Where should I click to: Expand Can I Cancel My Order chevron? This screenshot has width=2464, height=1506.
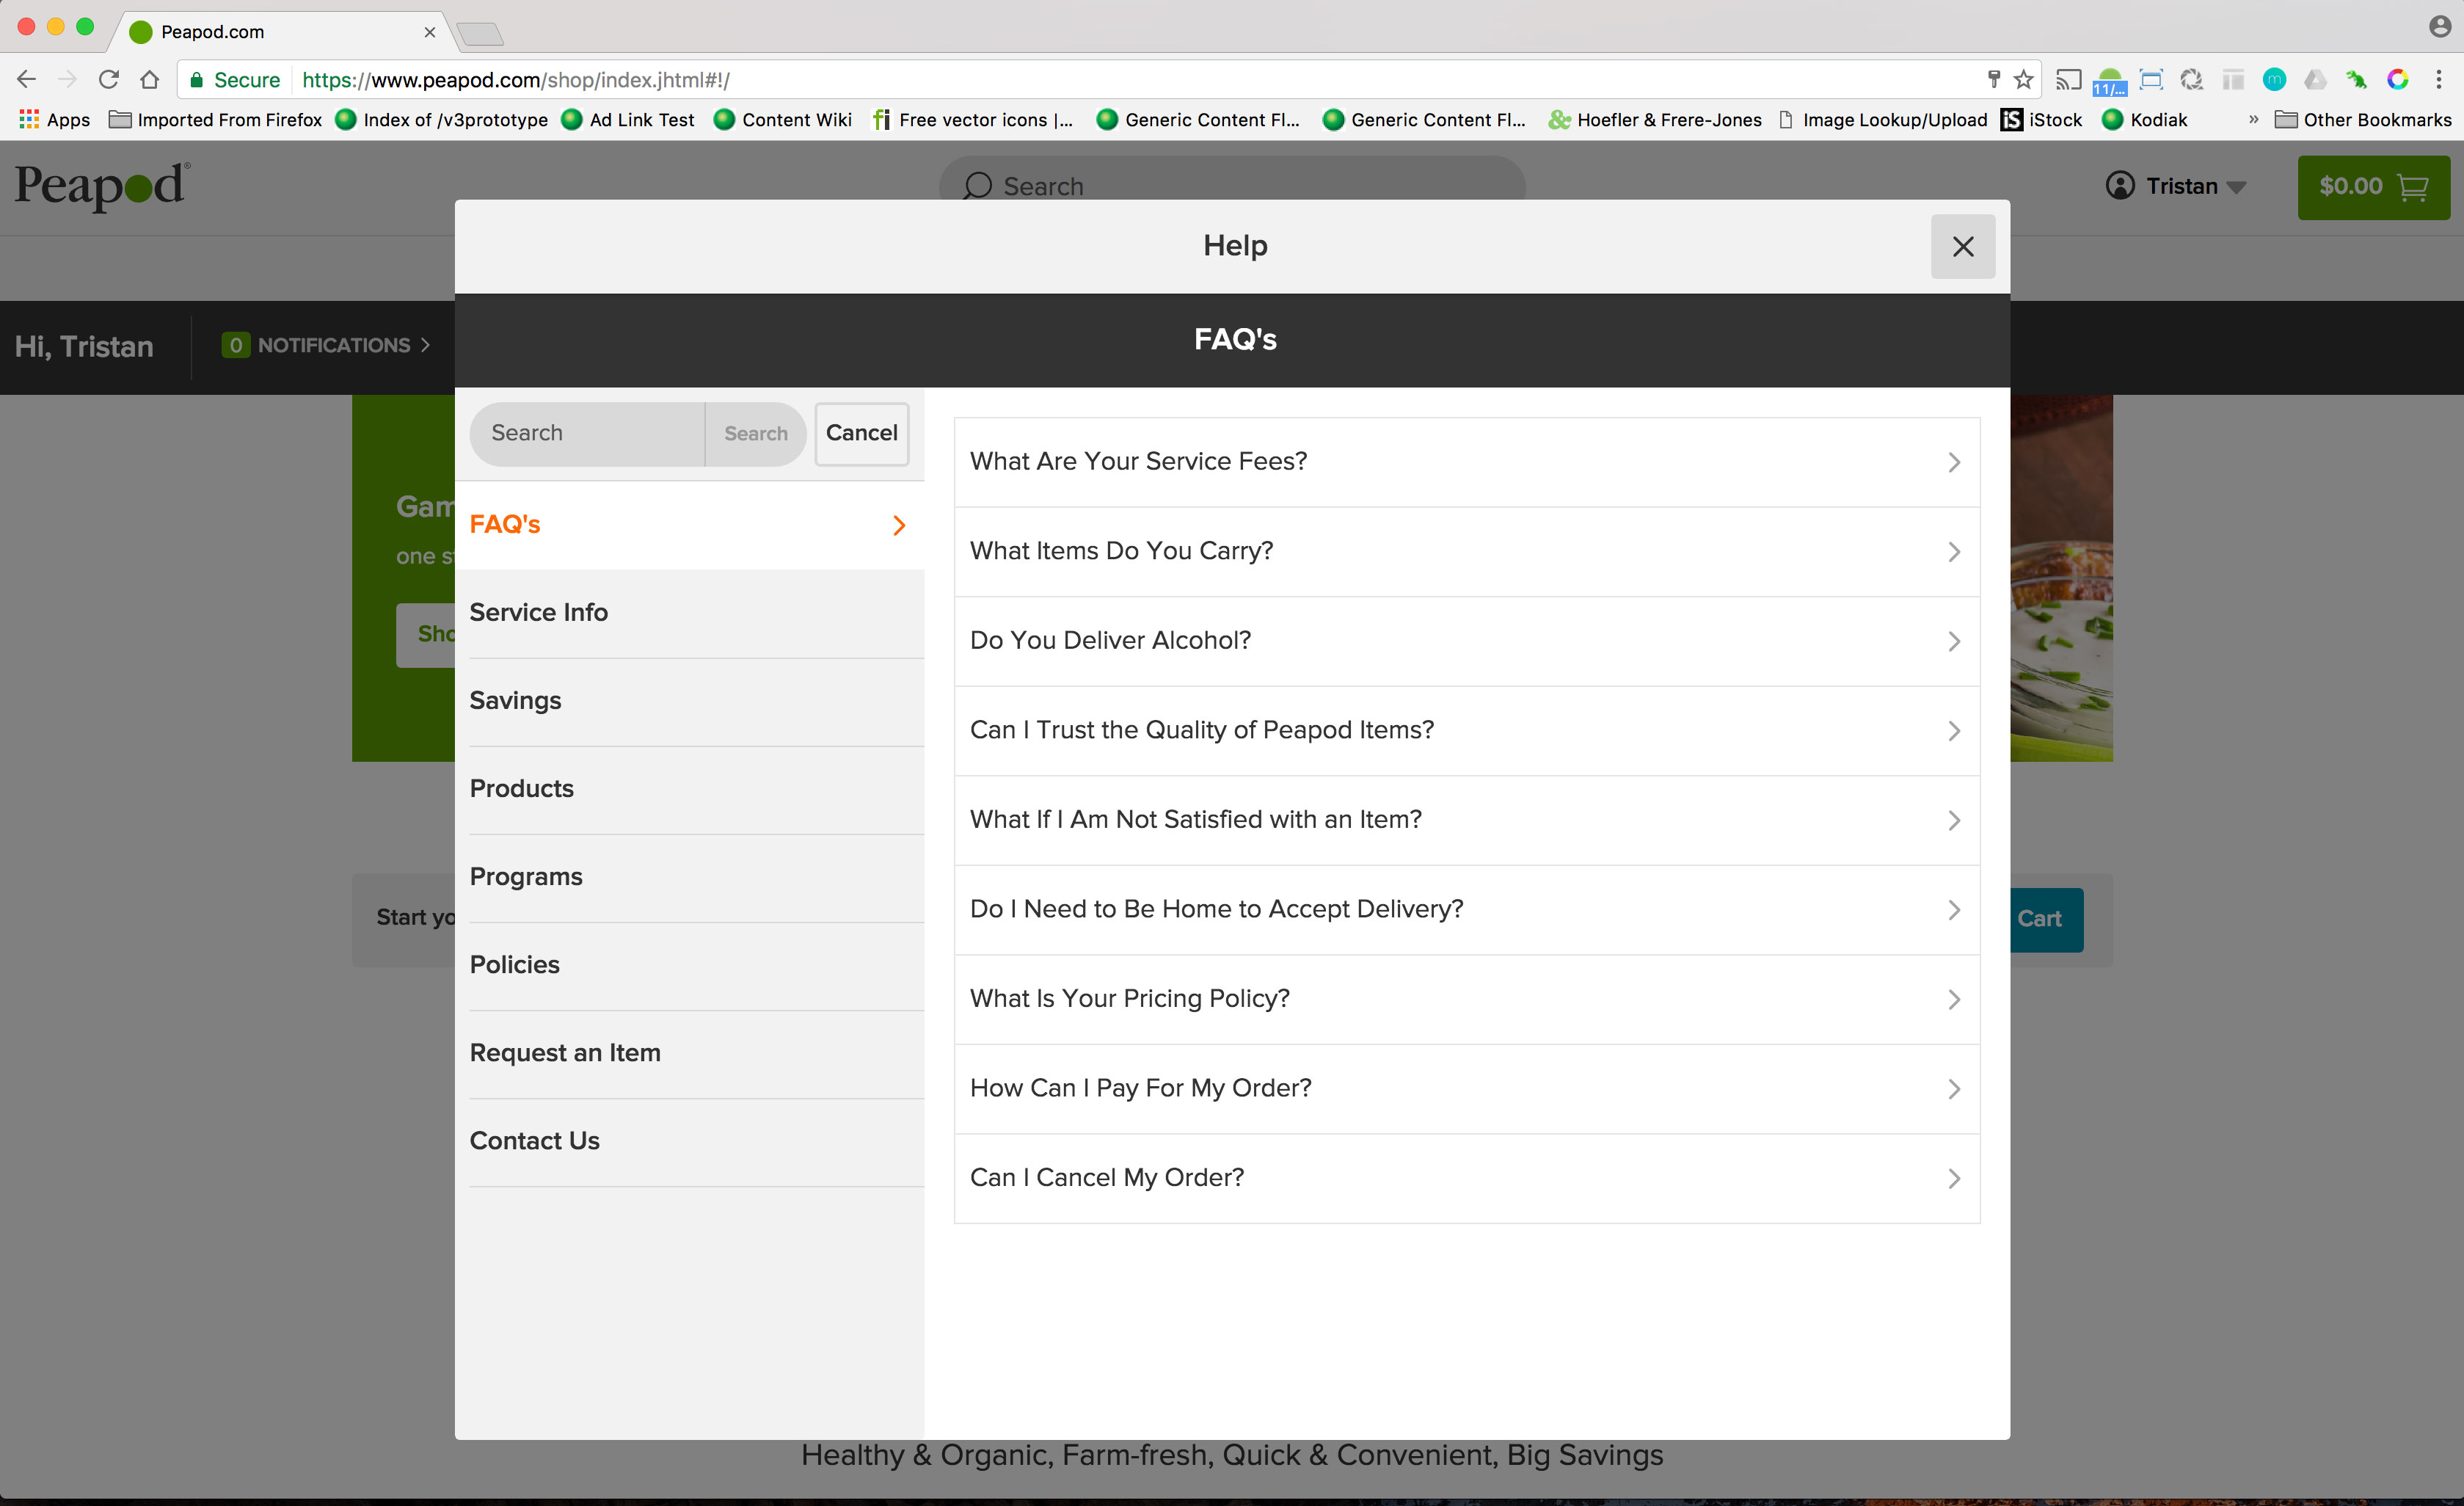point(1953,1178)
